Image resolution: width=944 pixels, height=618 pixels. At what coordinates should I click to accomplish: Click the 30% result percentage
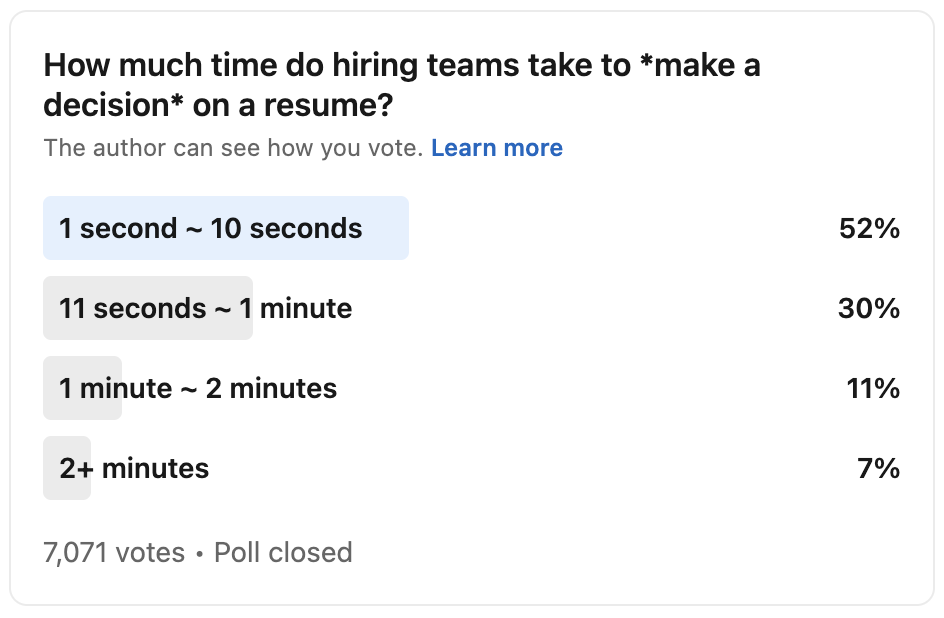click(x=869, y=309)
